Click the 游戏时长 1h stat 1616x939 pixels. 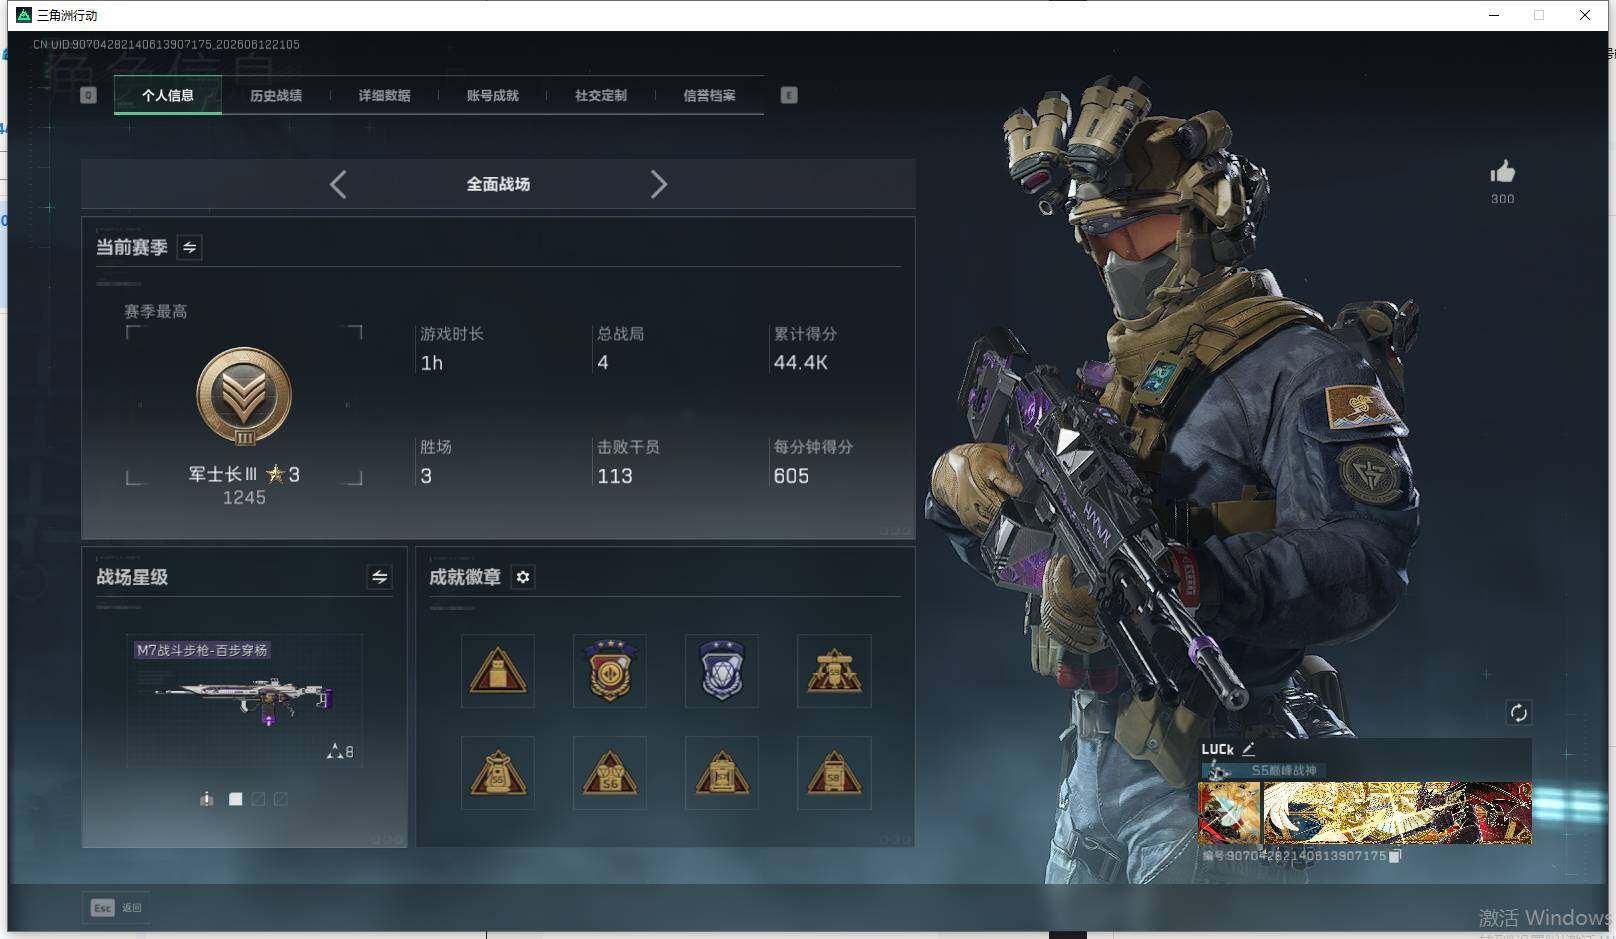pyautogui.click(x=452, y=349)
